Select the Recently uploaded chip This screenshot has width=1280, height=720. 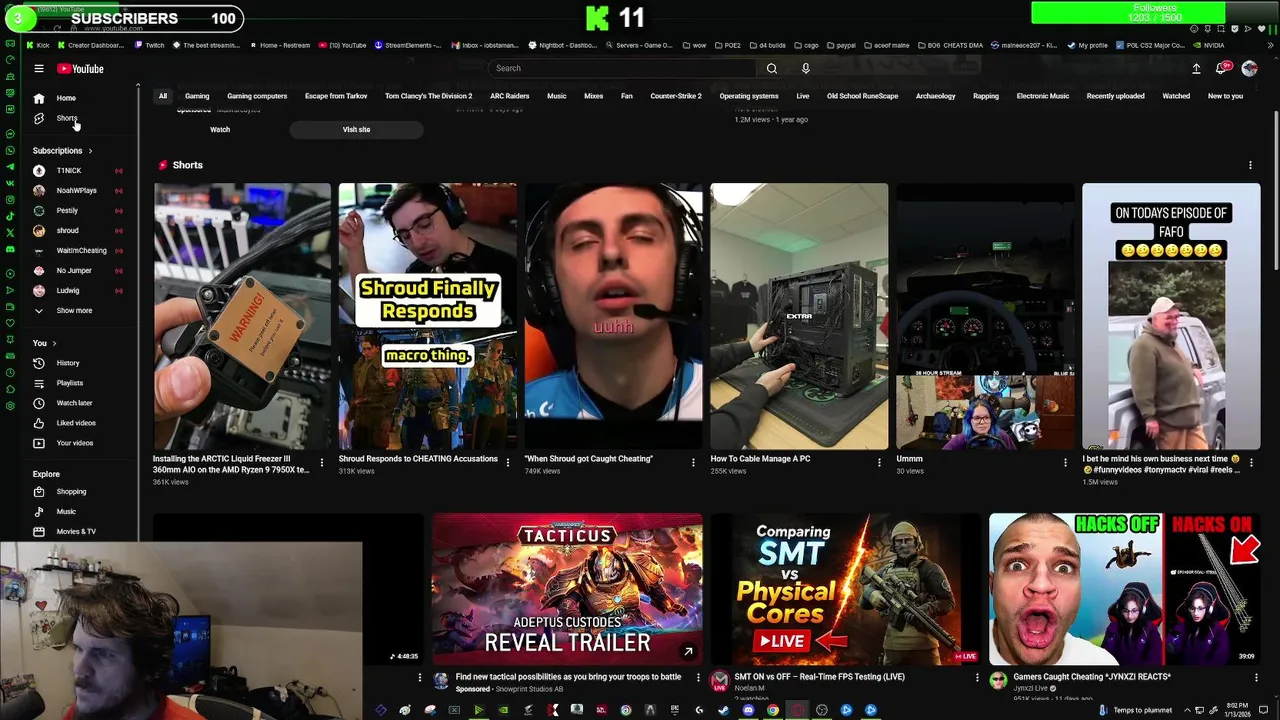click(1115, 96)
